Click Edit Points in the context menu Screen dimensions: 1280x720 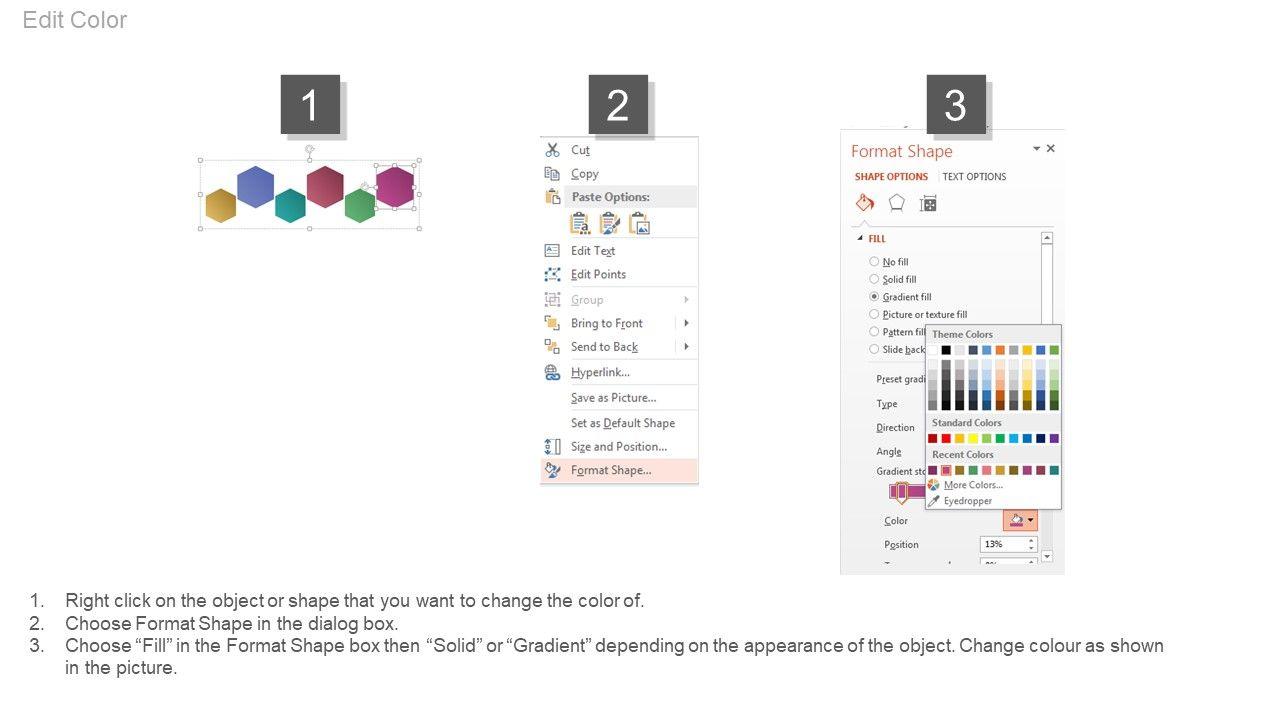(598, 274)
